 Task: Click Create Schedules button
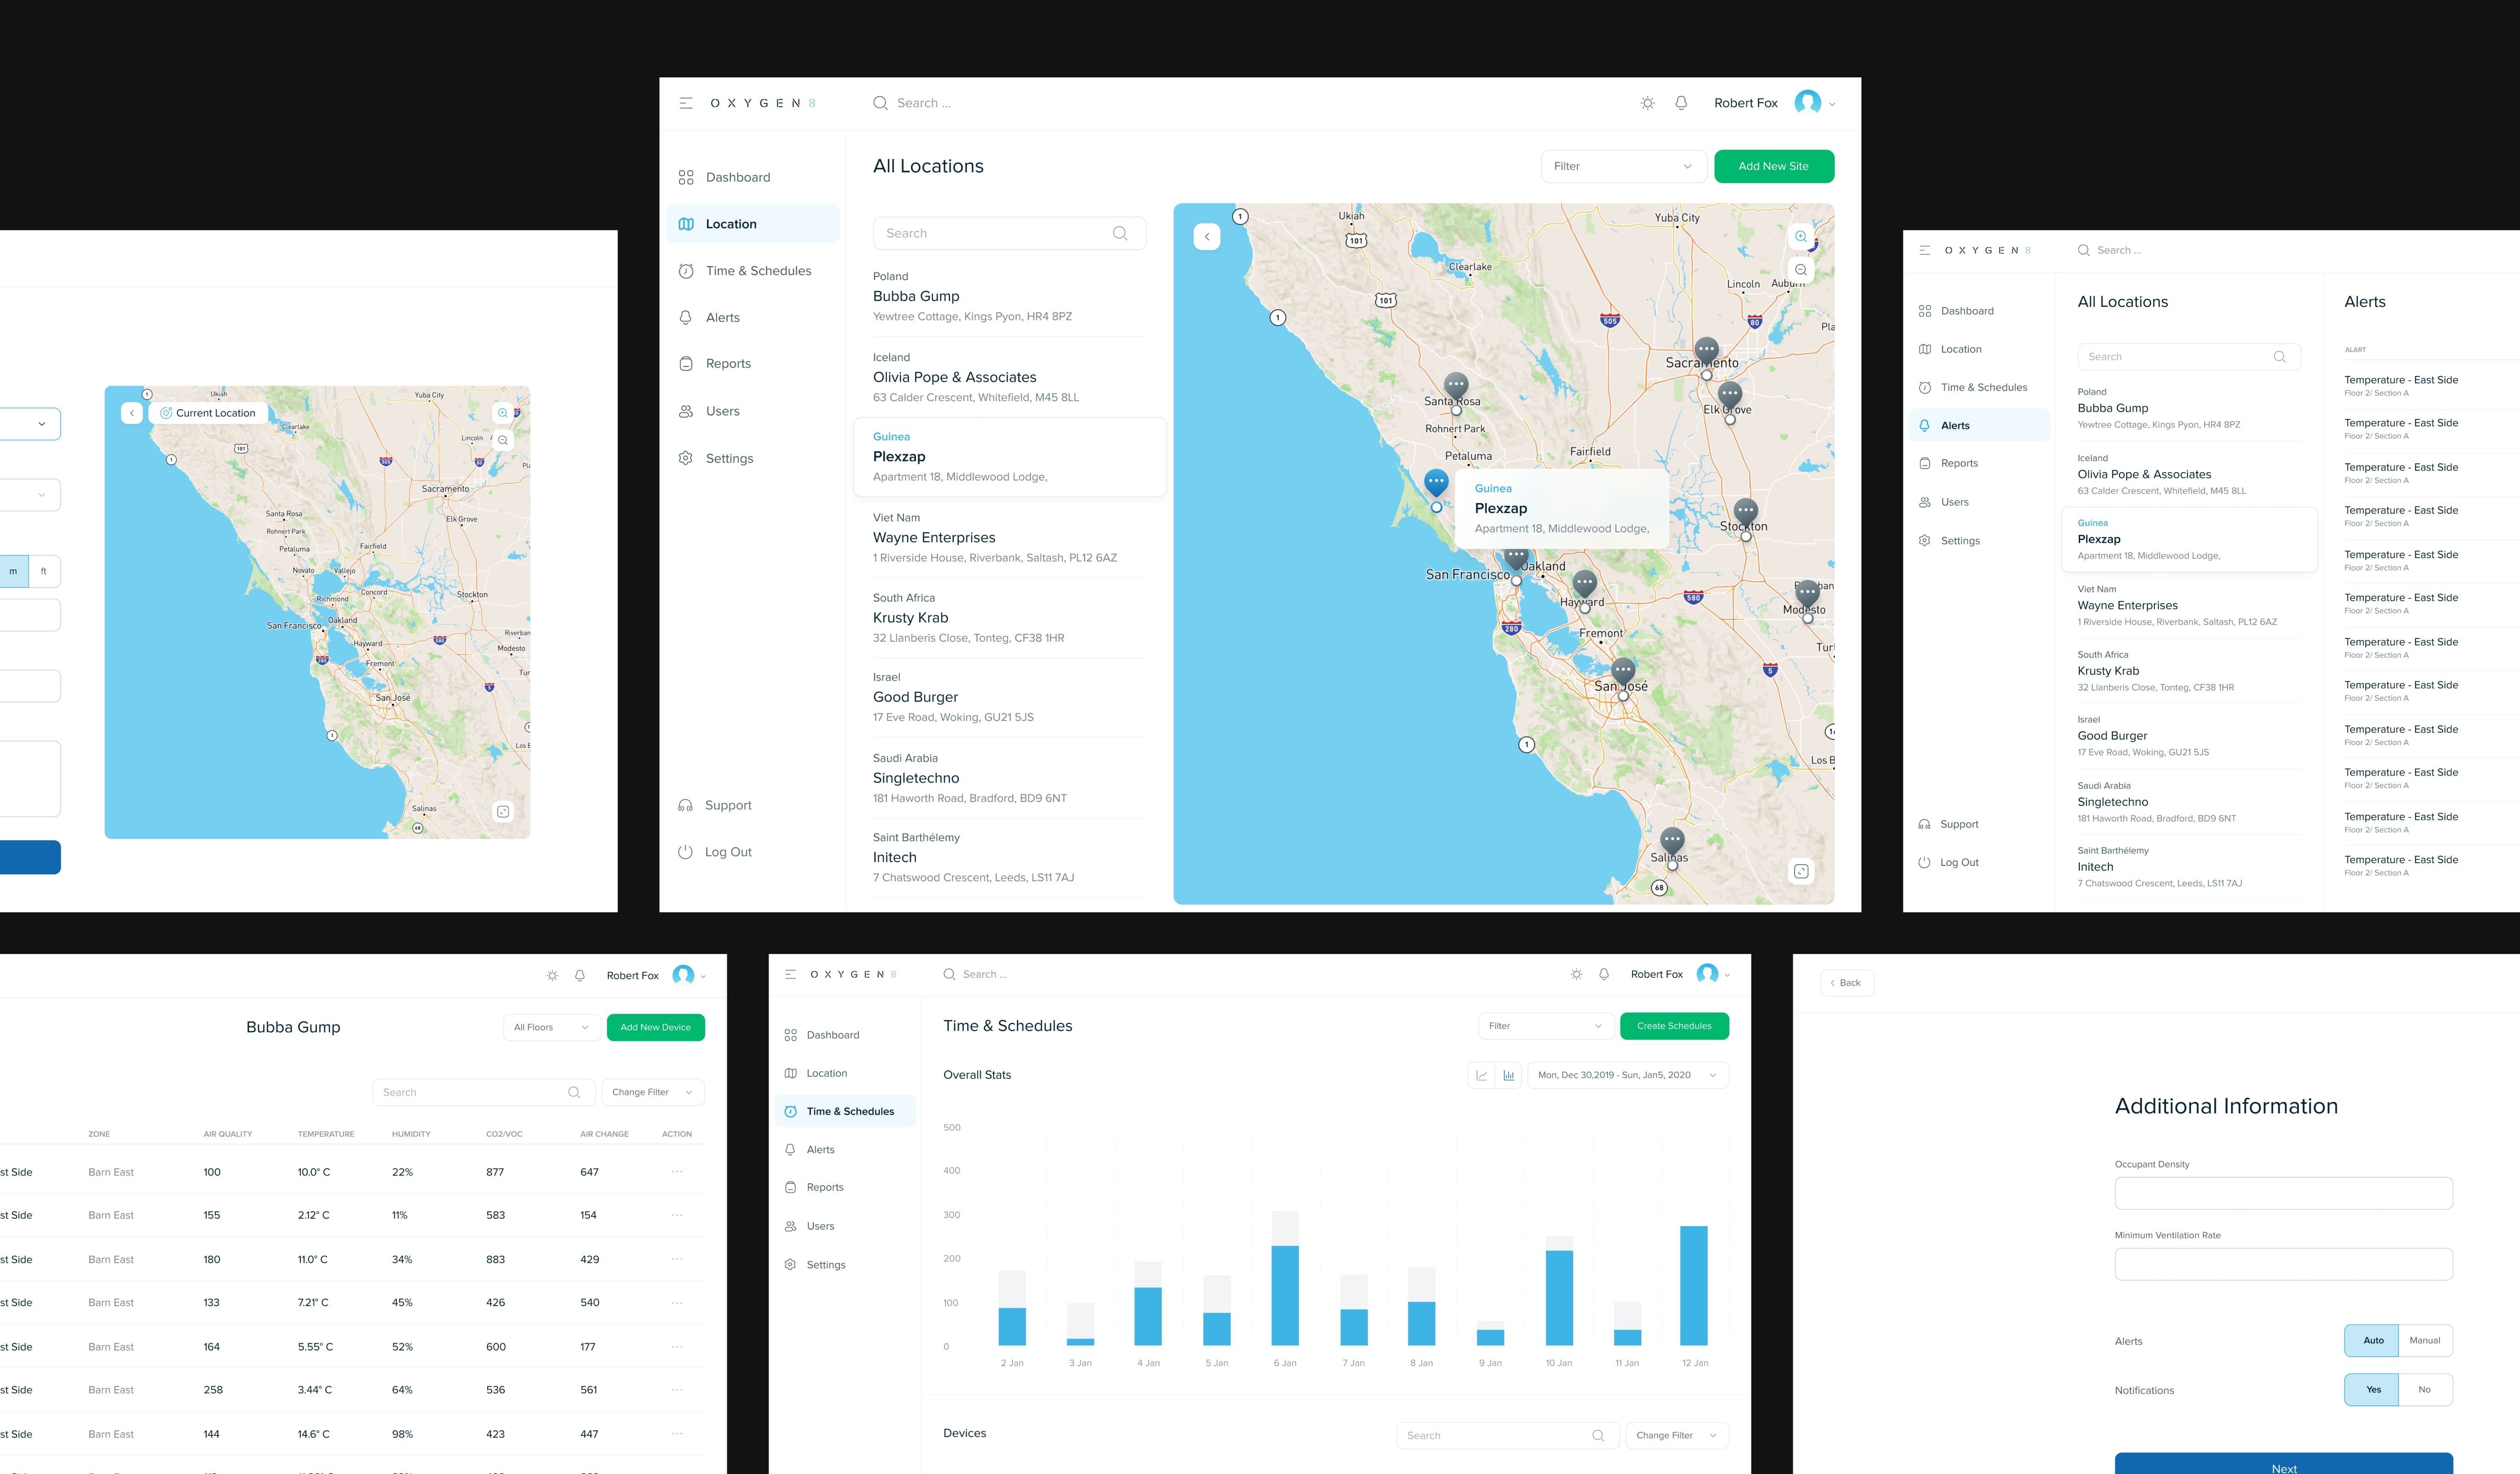[1674, 1026]
